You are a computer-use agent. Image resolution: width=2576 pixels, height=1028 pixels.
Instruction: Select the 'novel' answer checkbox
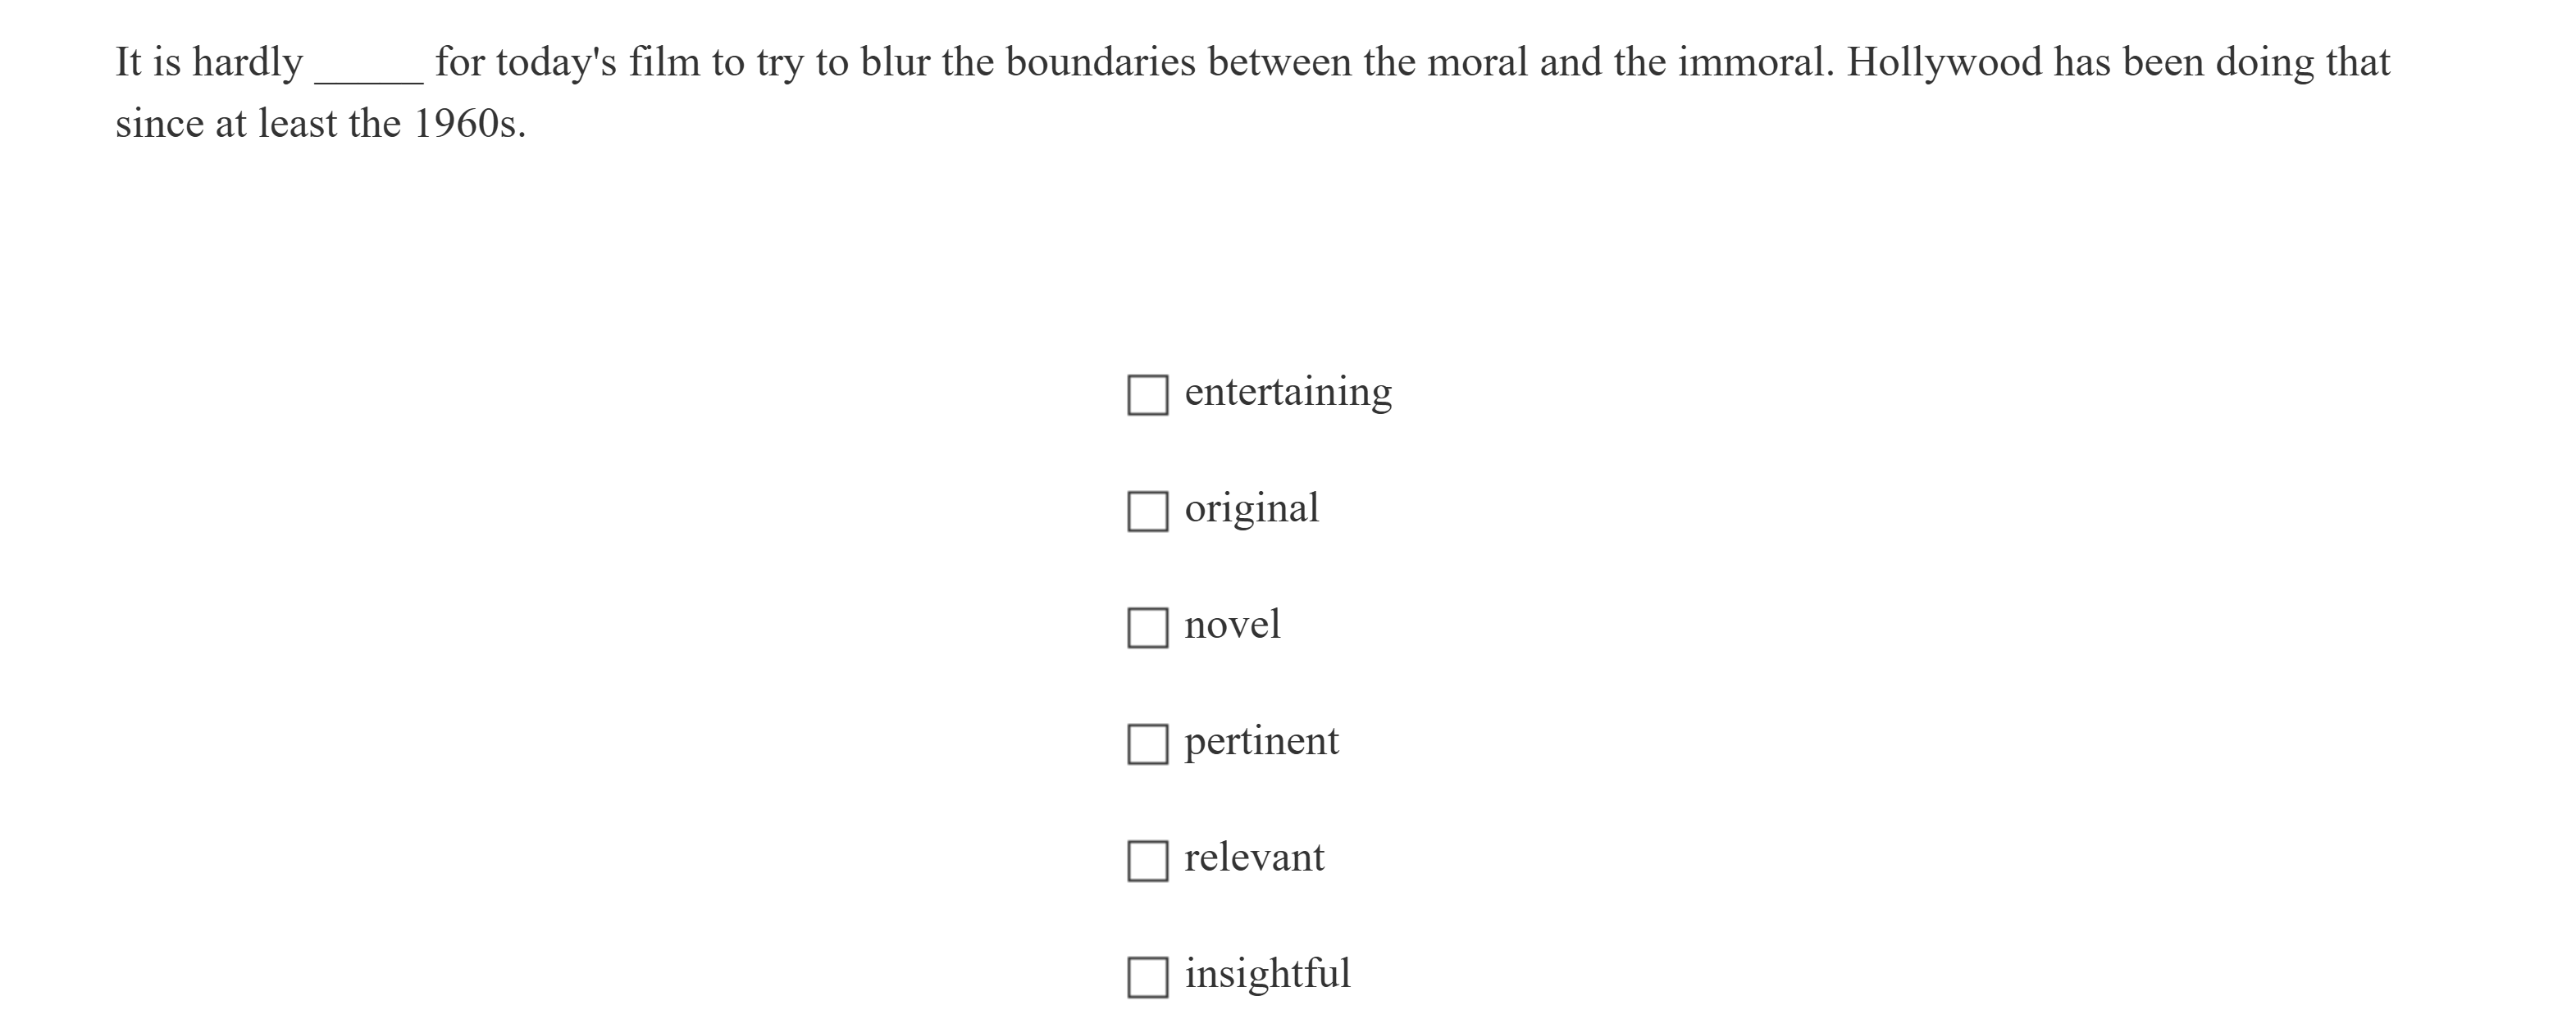click(1147, 628)
